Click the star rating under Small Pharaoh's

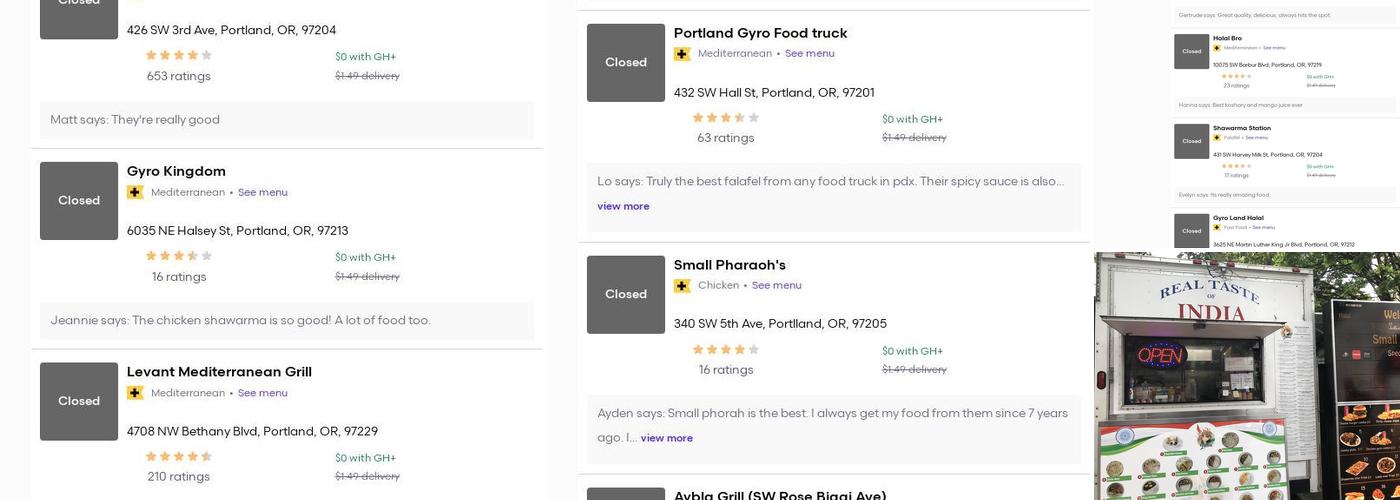pyautogui.click(x=726, y=350)
